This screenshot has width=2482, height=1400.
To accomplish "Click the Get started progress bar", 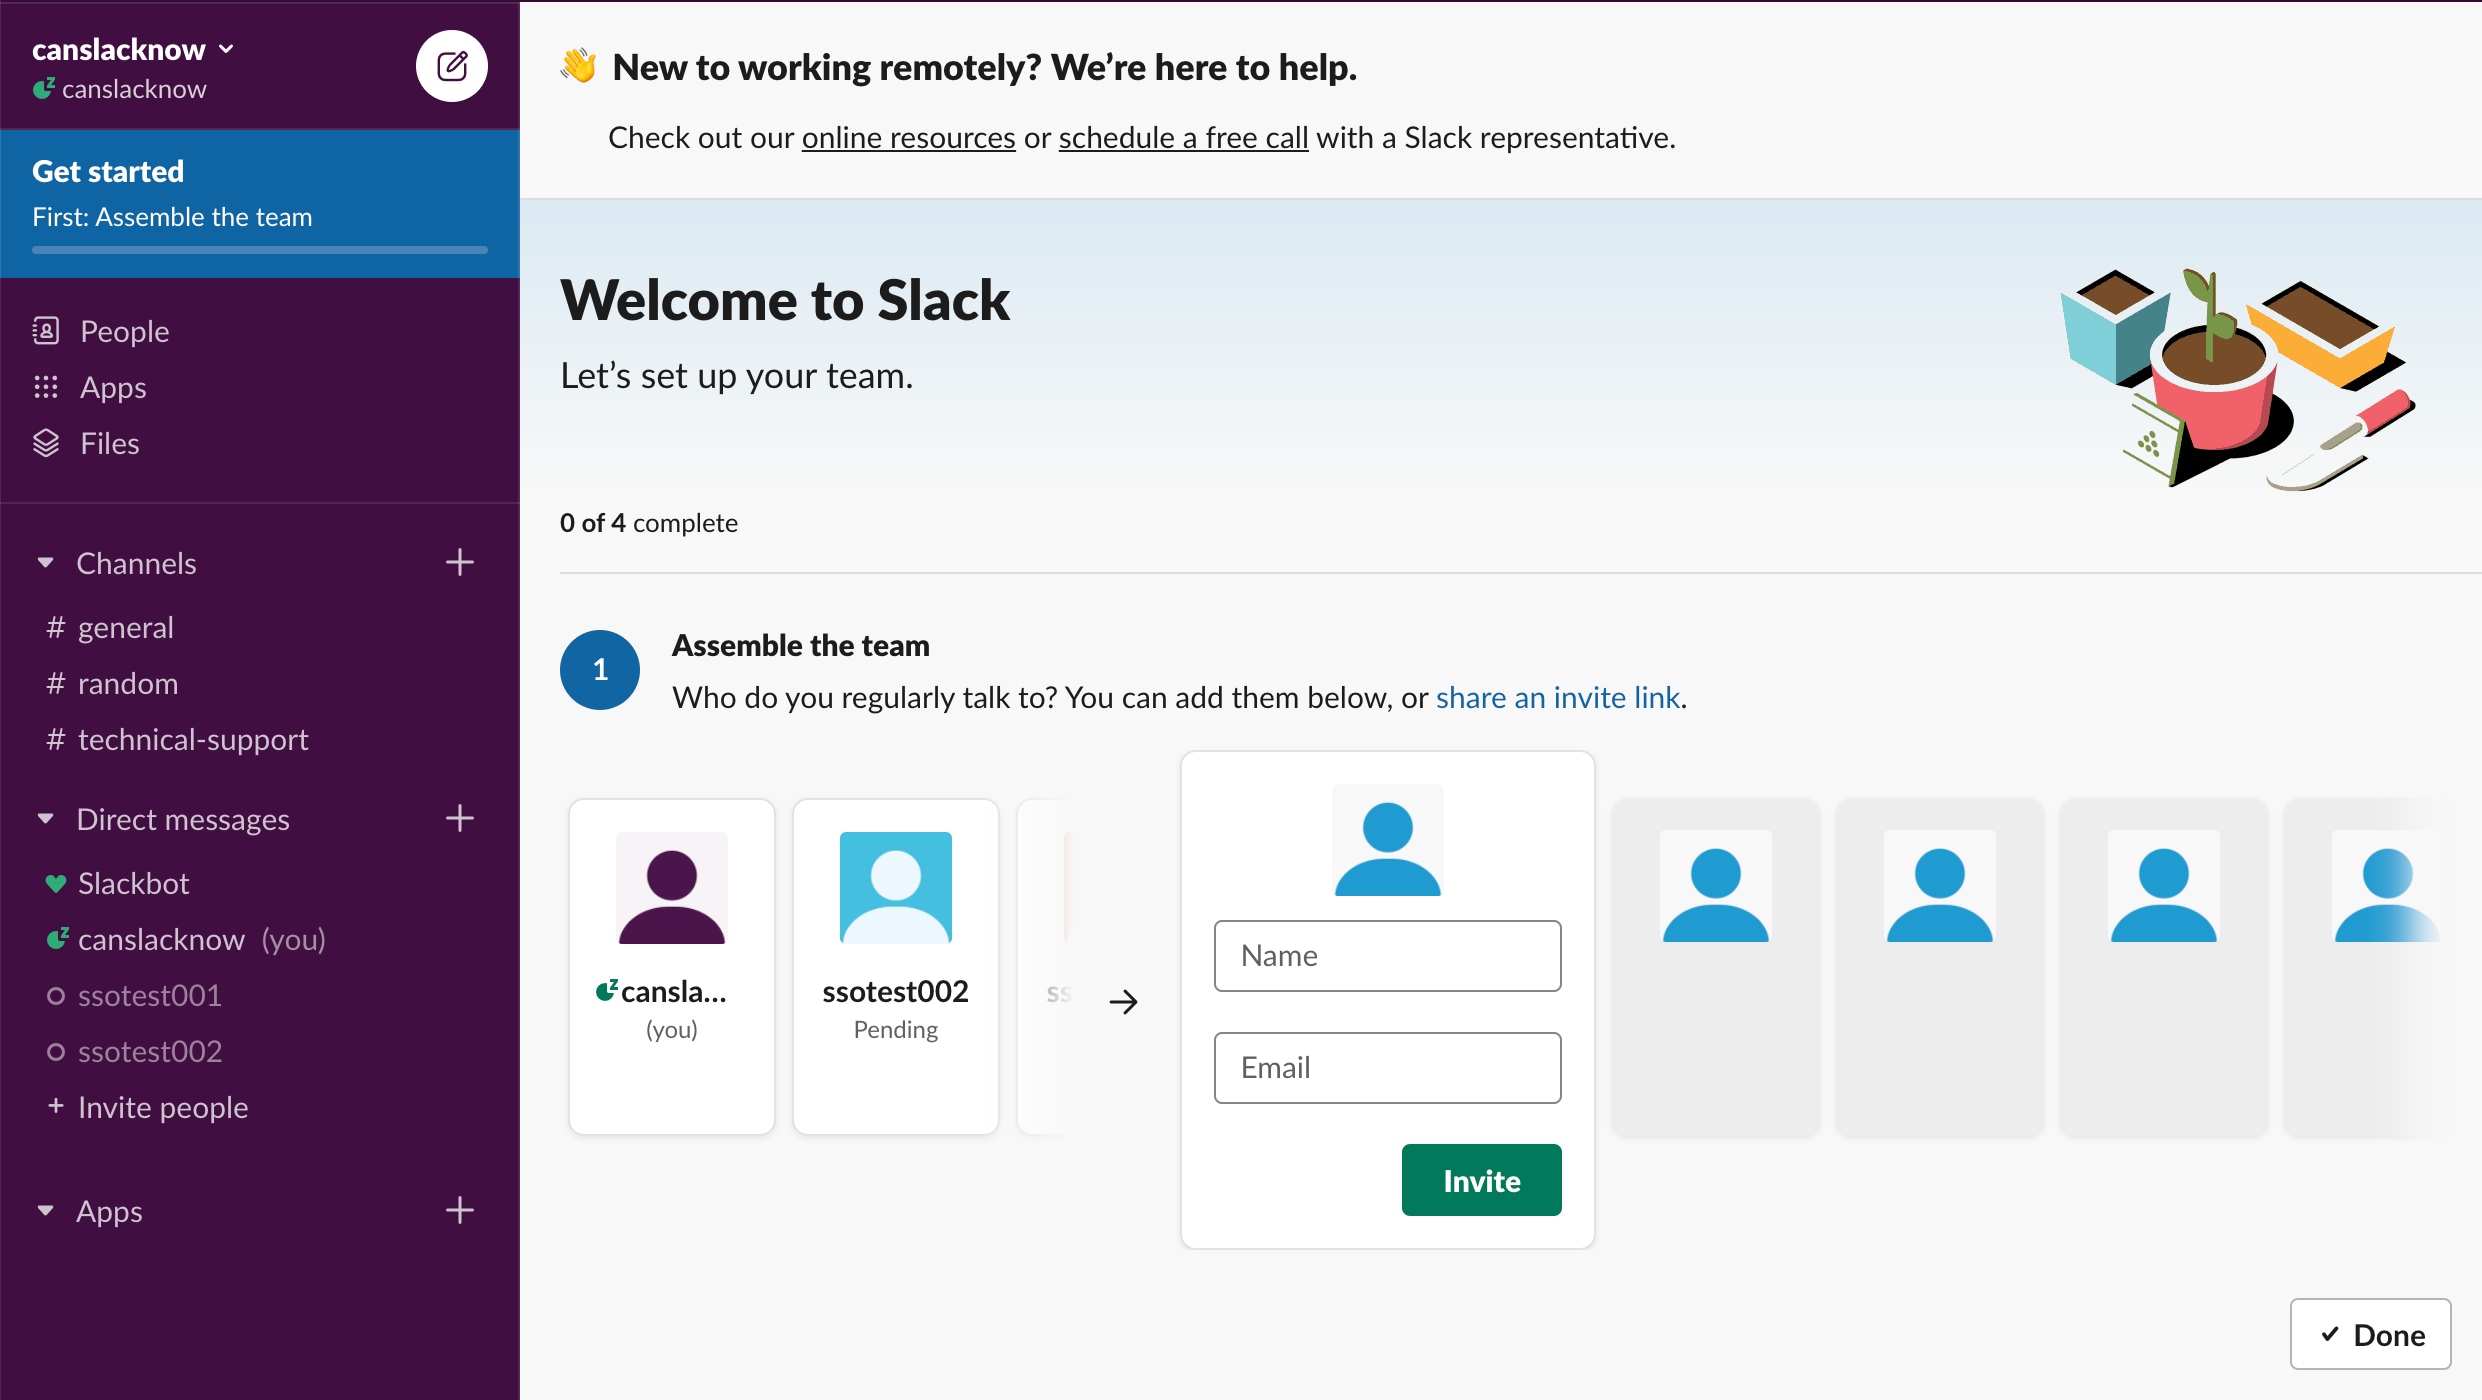I will tap(260, 249).
